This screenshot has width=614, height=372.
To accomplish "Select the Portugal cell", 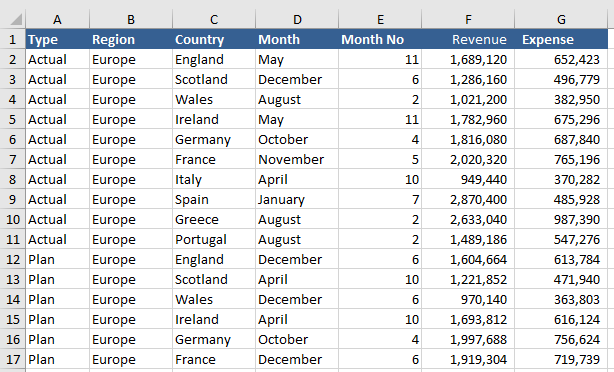I will pyautogui.click(x=214, y=239).
